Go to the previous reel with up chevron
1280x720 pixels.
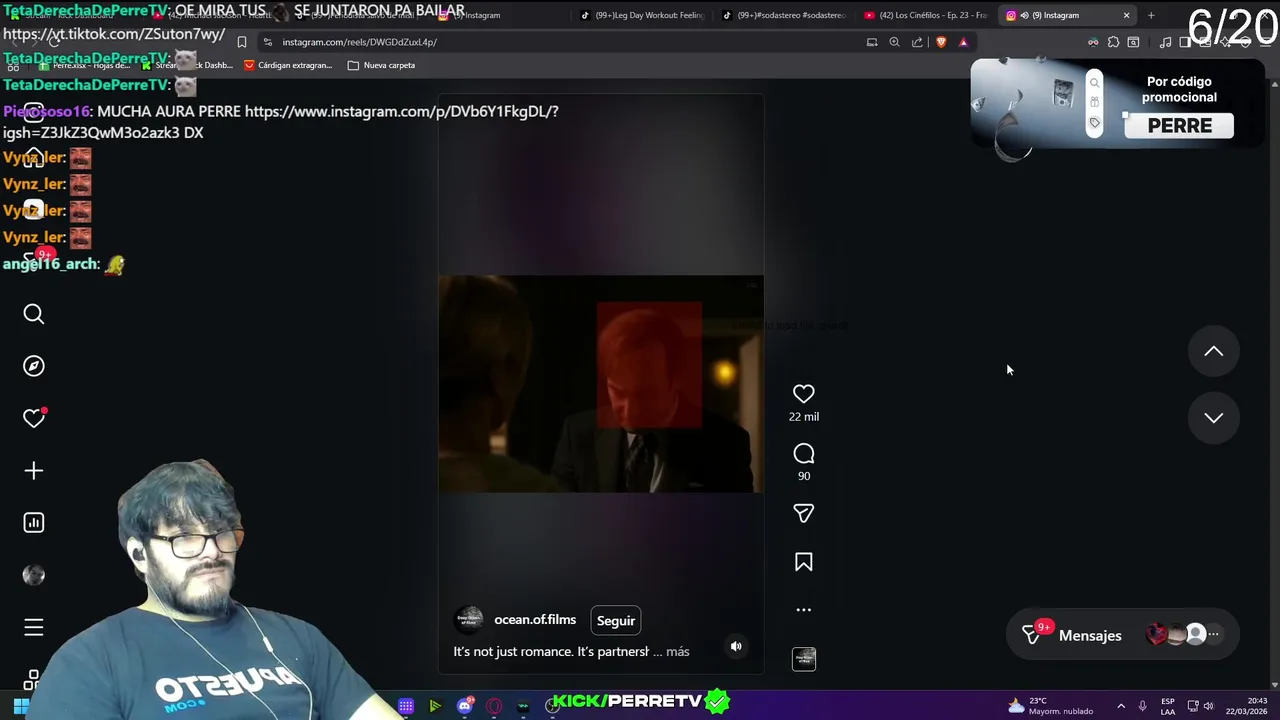coord(1213,351)
